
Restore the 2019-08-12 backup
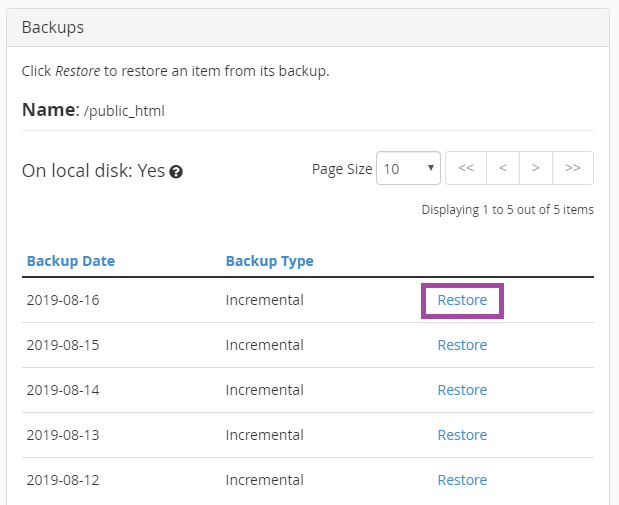[462, 480]
